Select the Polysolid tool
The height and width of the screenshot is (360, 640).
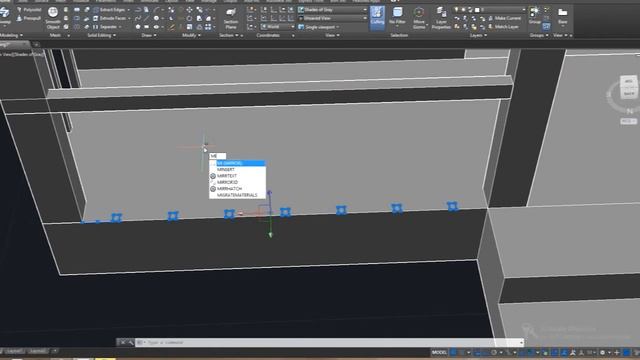pyautogui.click(x=29, y=10)
